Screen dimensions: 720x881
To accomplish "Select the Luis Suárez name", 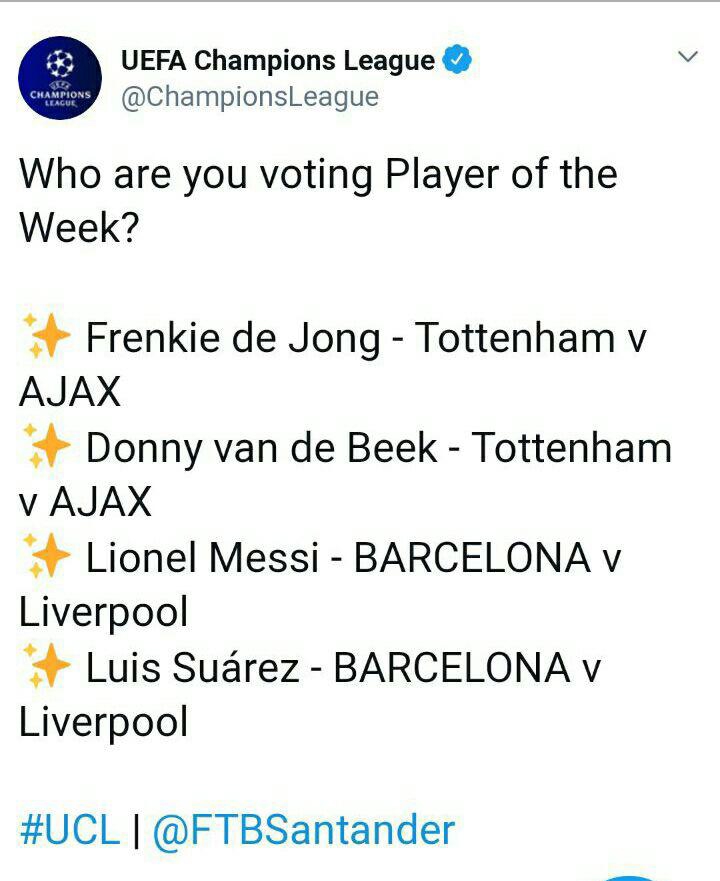I will (192, 668).
